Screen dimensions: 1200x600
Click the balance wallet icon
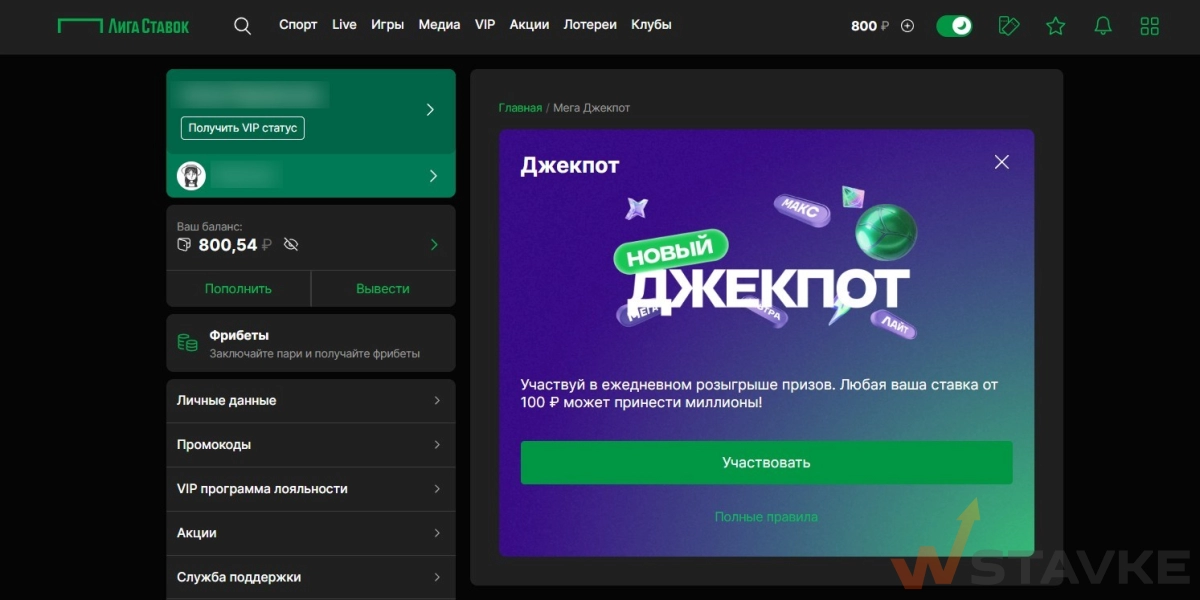click(x=184, y=245)
